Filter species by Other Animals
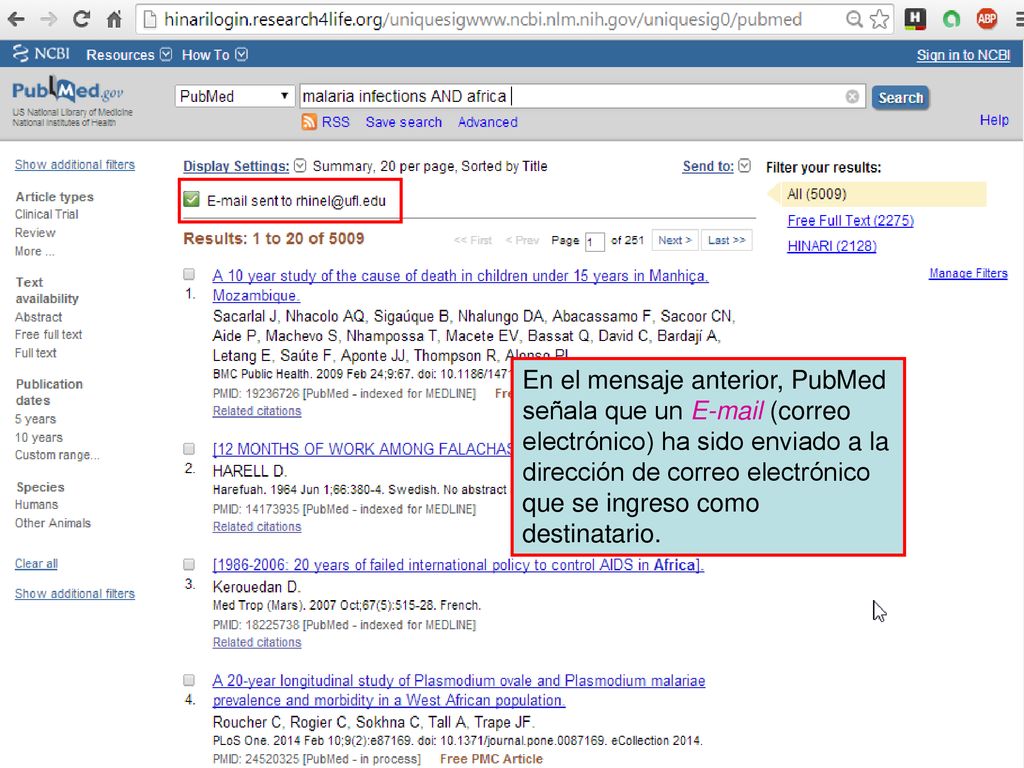Image resolution: width=1024 pixels, height=768 pixels. click(x=53, y=523)
